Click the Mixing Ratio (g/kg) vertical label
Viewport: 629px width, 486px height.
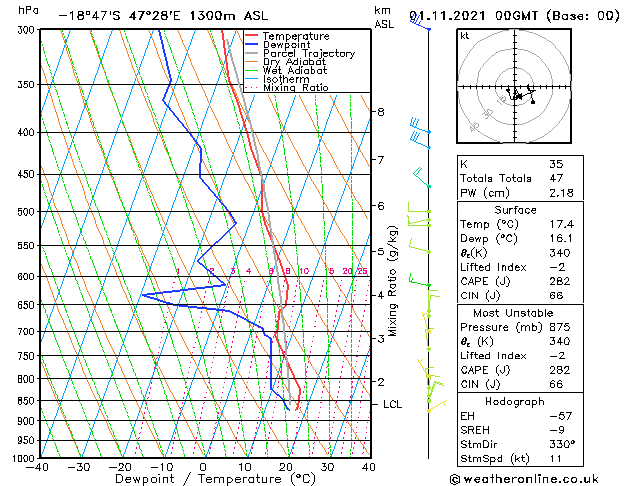[x=392, y=281]
